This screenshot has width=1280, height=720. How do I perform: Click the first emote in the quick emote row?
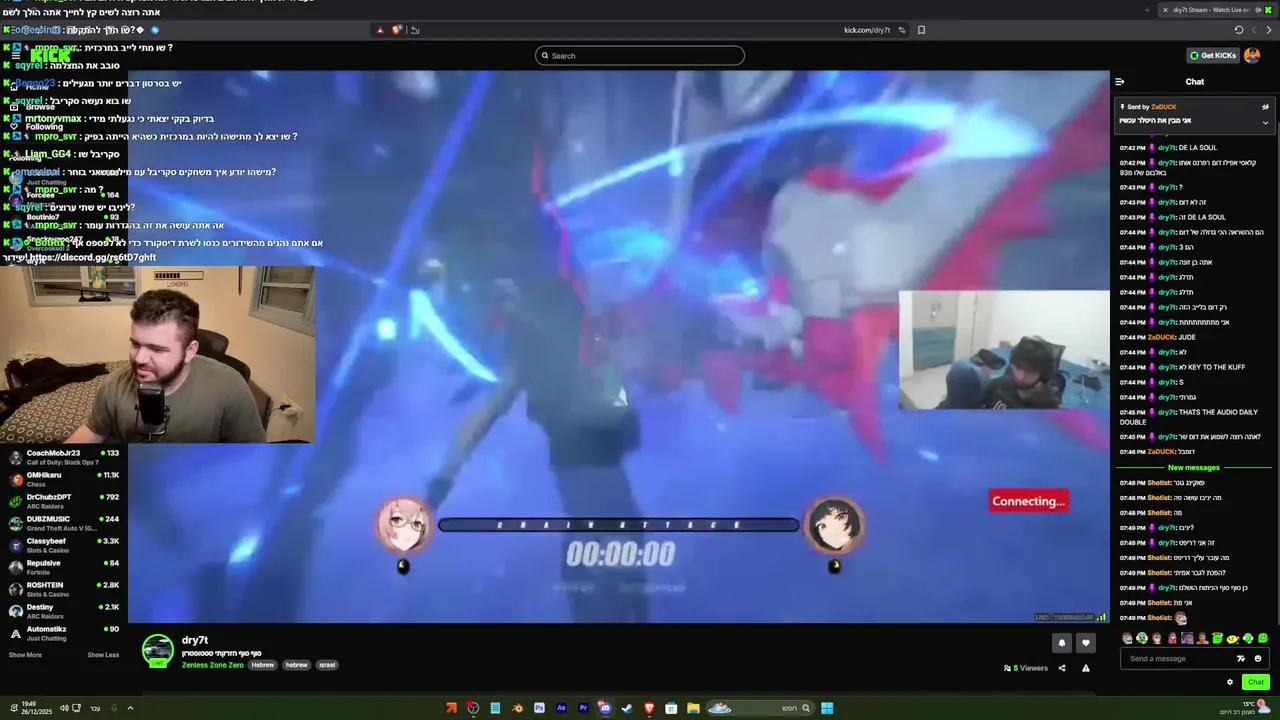coord(1128,638)
